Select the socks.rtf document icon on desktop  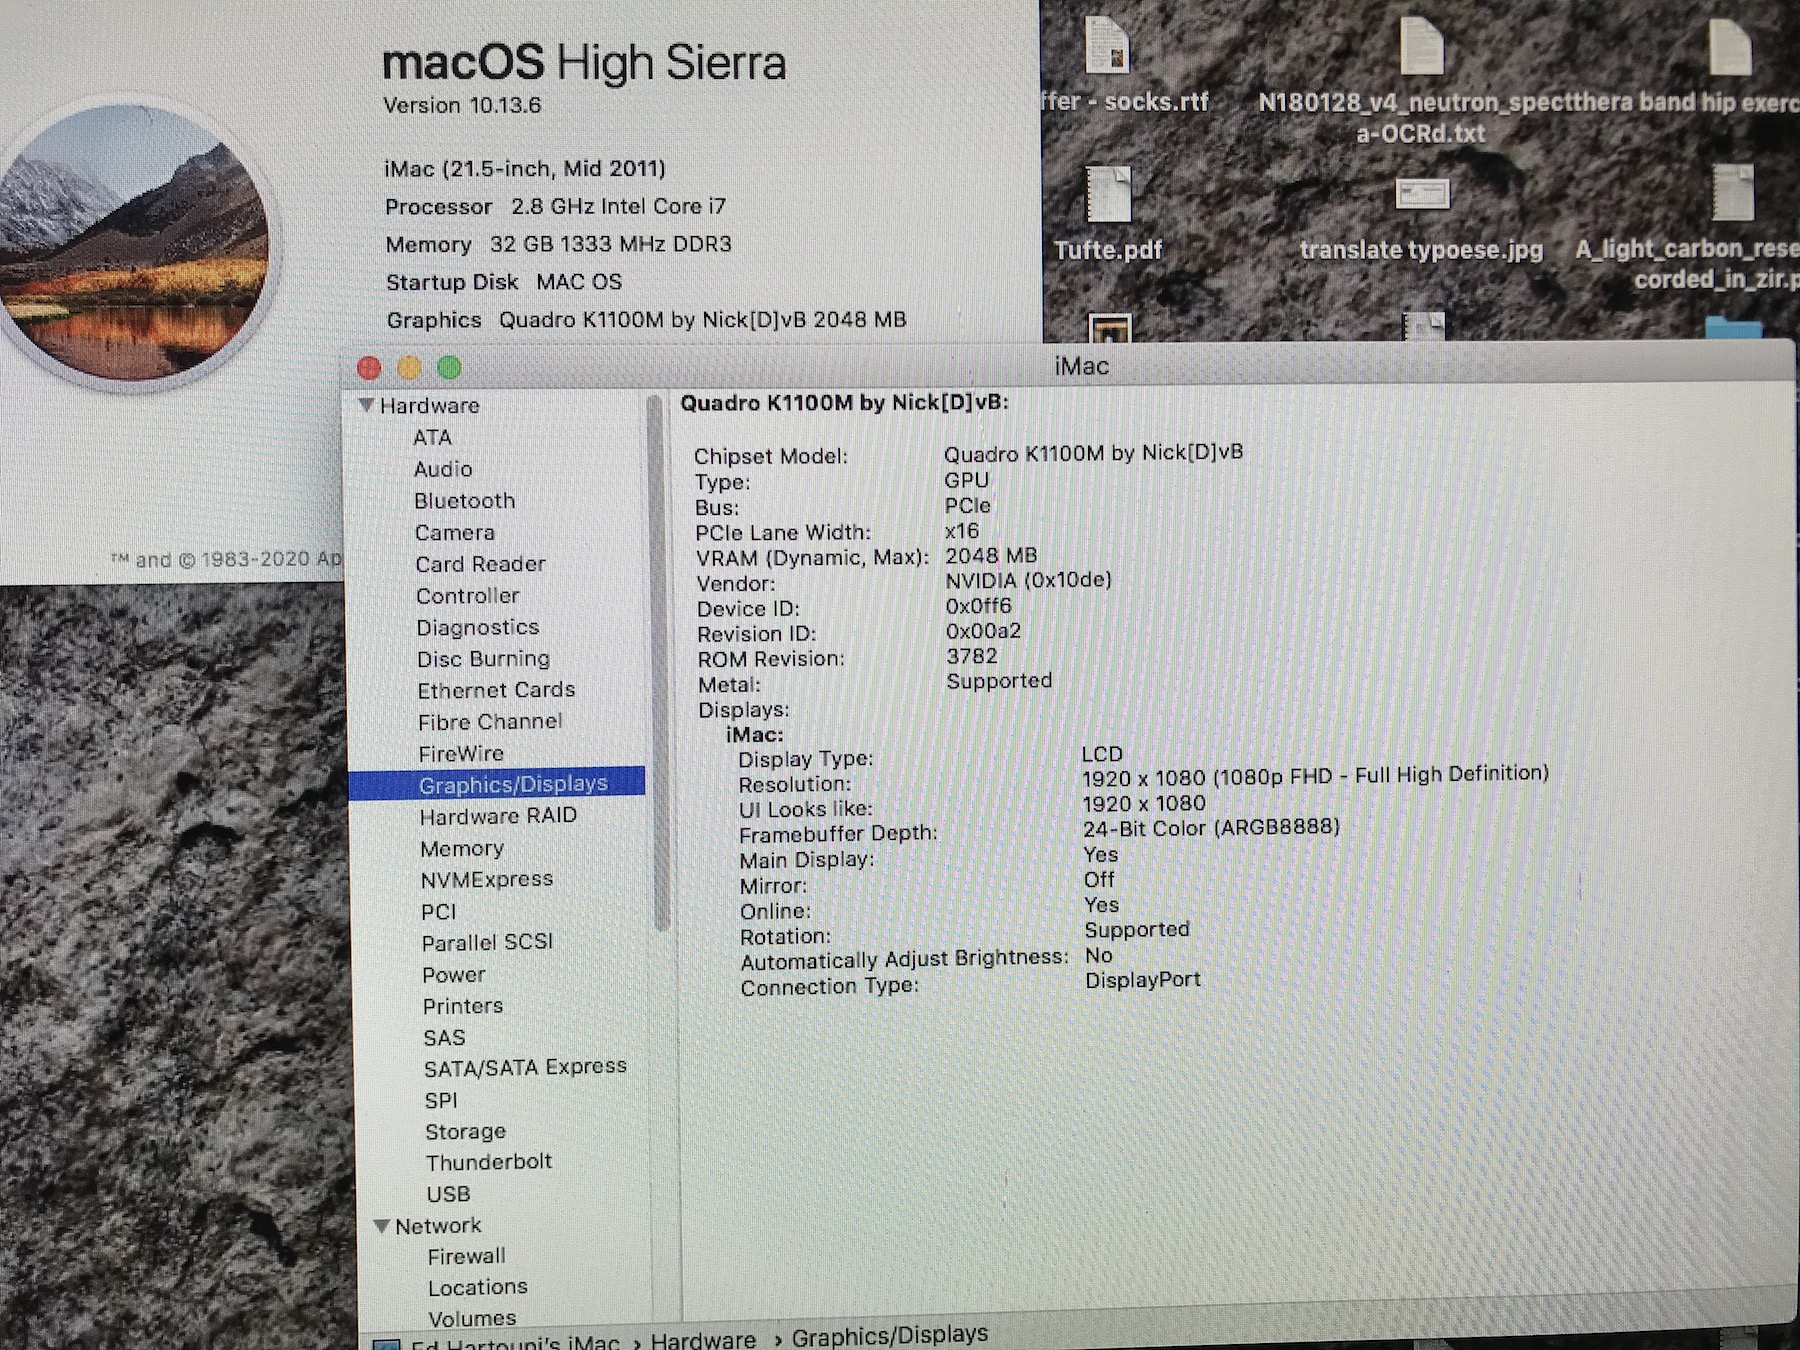[1108, 45]
